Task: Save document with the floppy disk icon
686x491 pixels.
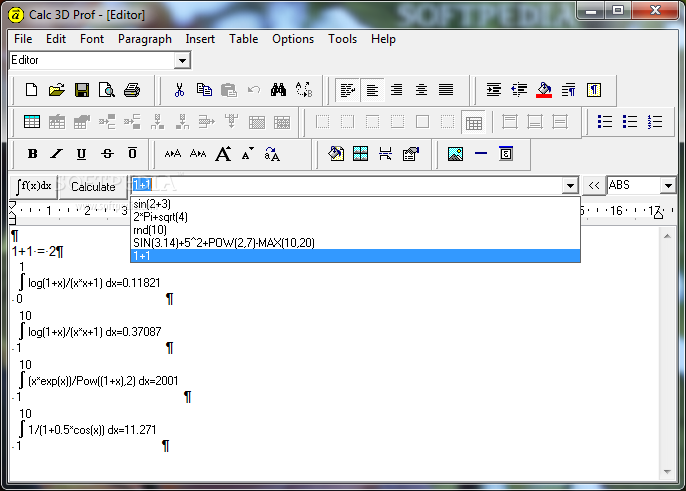Action: [82, 90]
